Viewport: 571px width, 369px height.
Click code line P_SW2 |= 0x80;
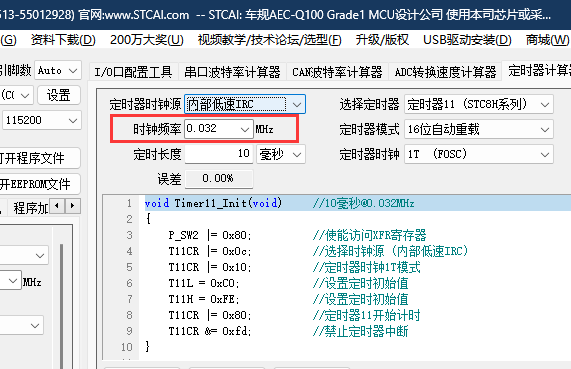tap(210, 235)
